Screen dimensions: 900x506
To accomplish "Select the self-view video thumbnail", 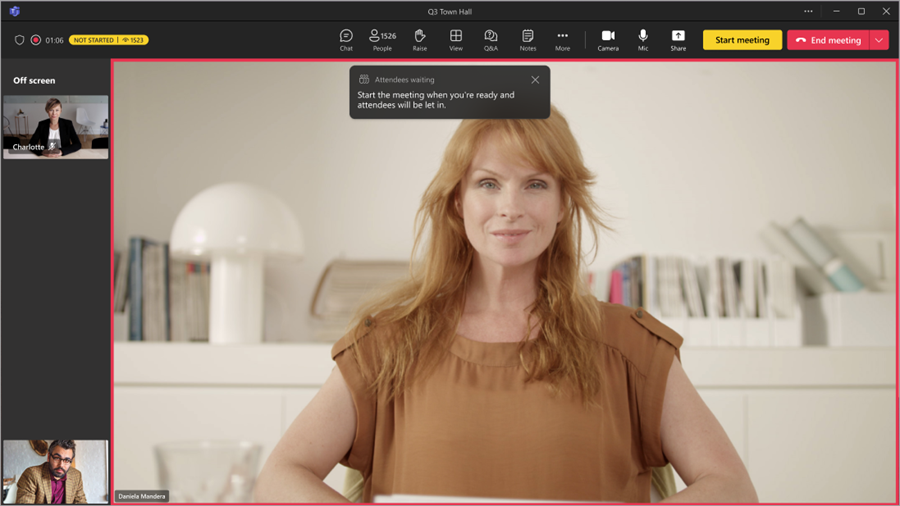I will tap(56, 471).
